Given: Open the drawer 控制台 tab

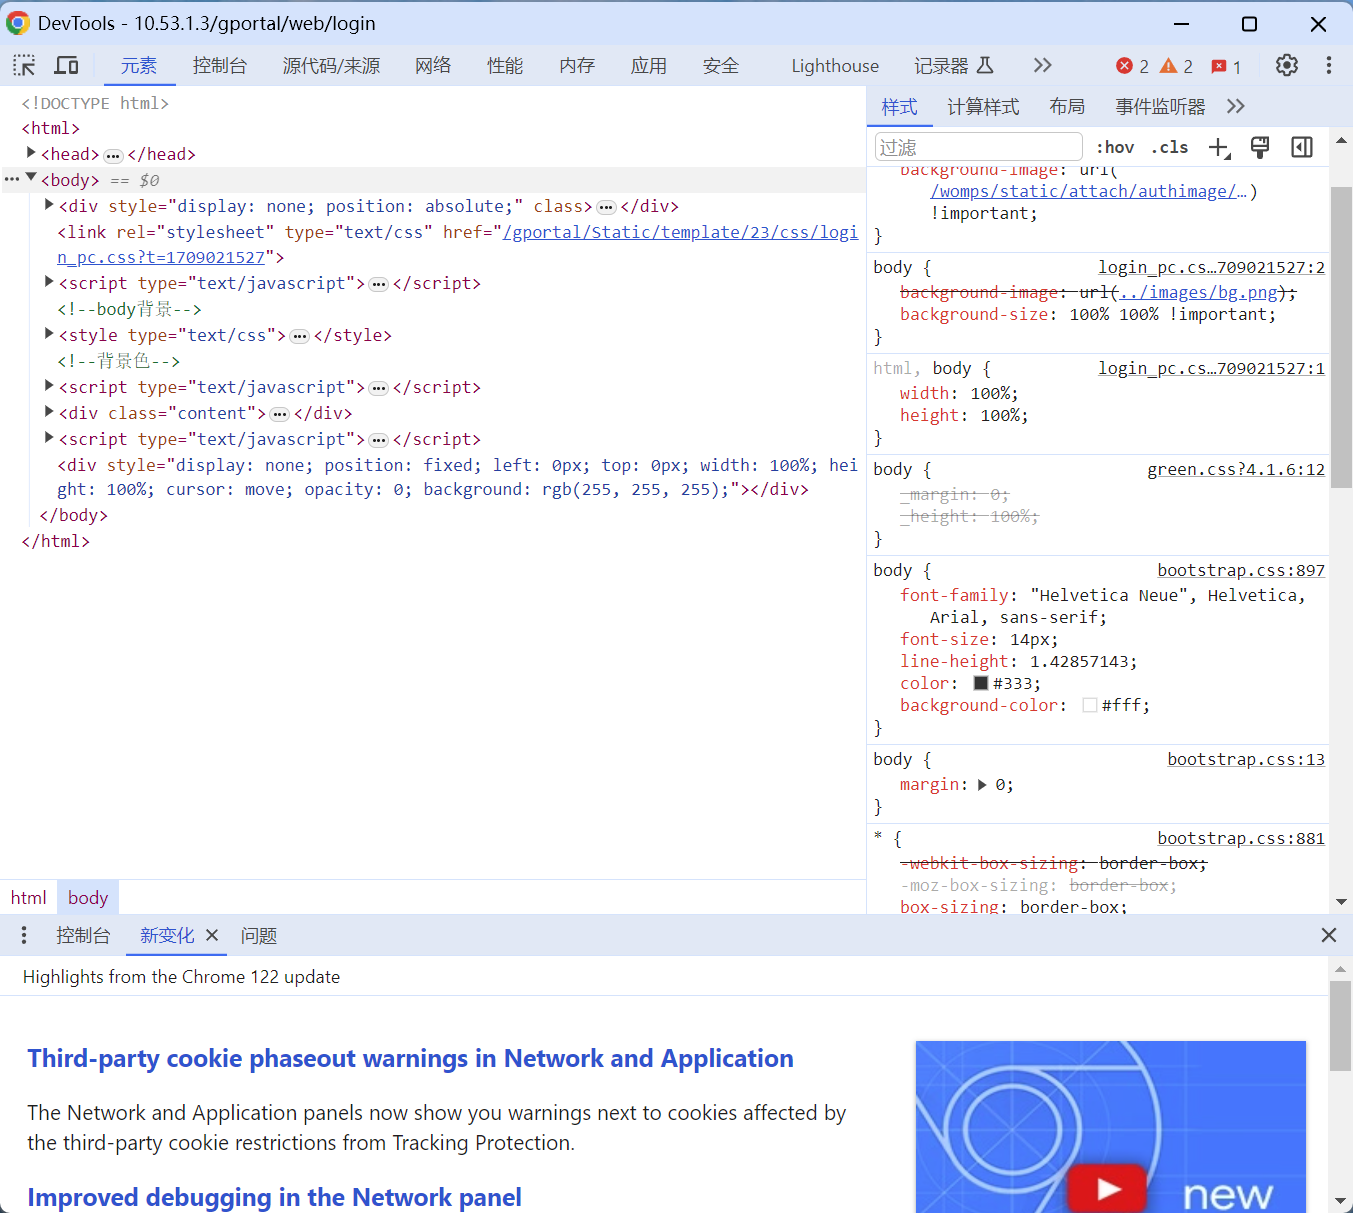Looking at the screenshot, I should [83, 936].
